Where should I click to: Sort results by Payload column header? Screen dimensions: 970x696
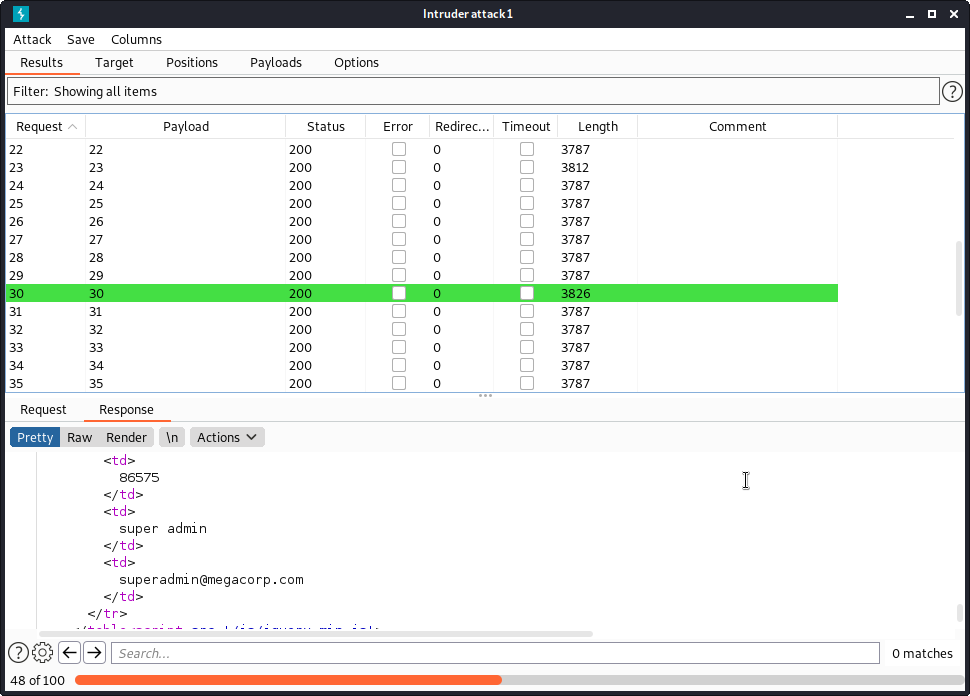click(x=186, y=127)
